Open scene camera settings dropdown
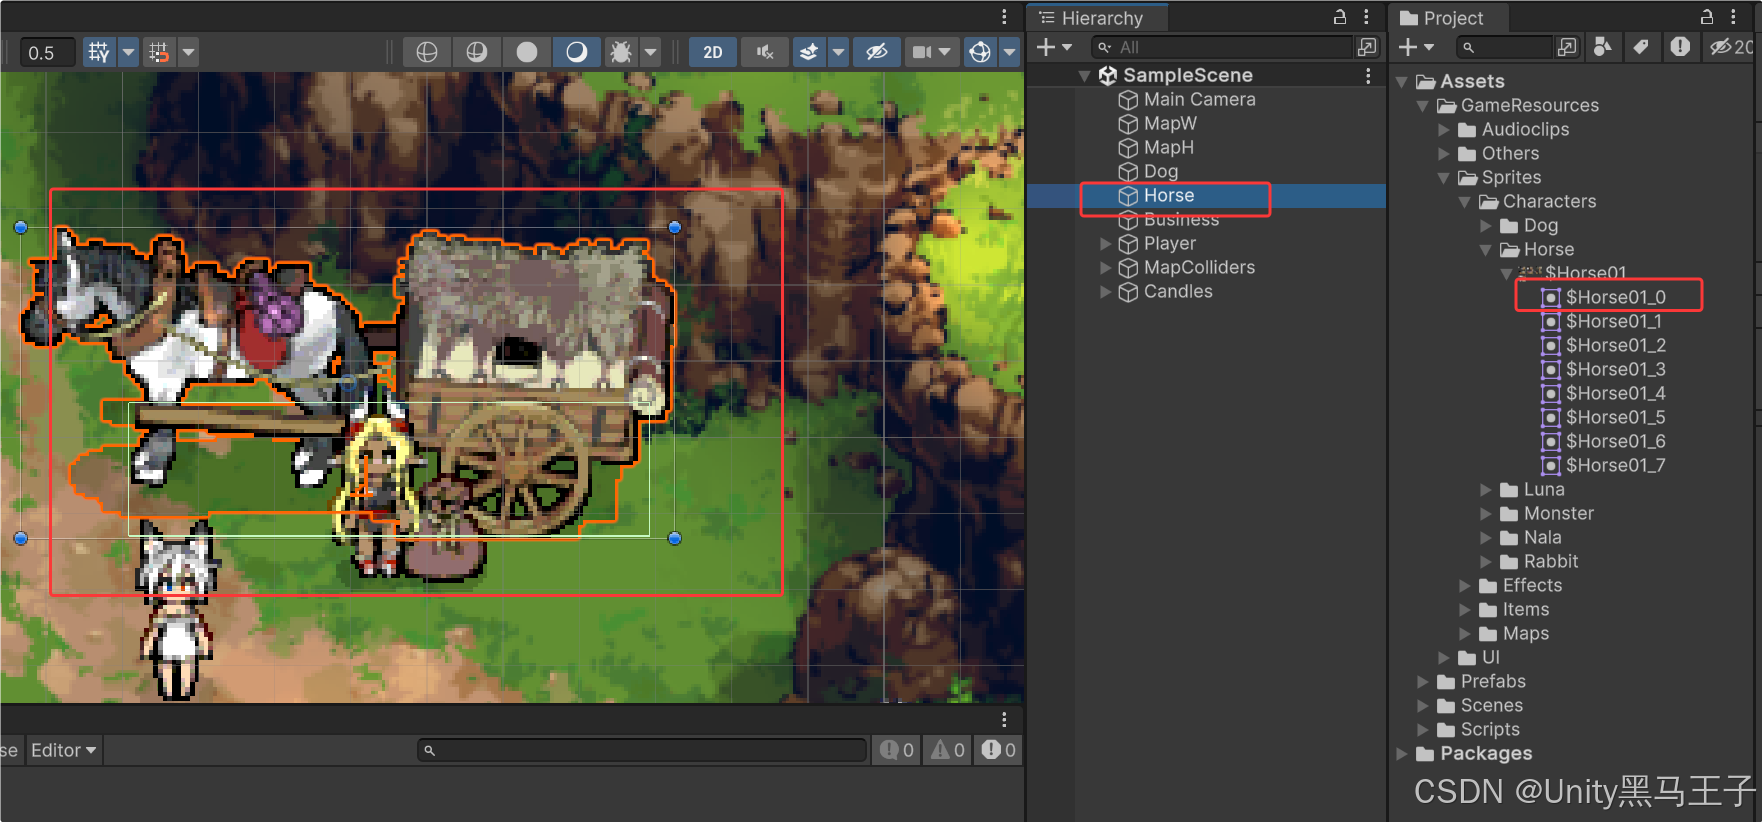 [931, 52]
